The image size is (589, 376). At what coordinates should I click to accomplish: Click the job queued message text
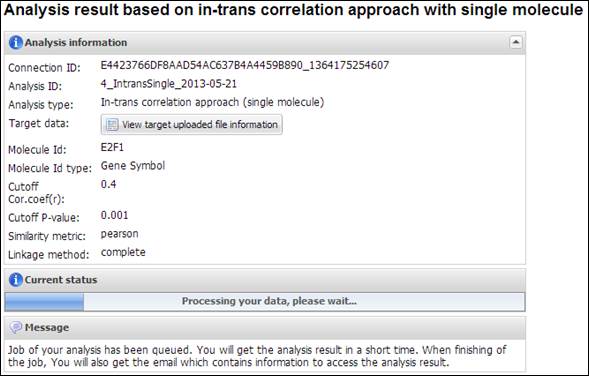coord(257,356)
